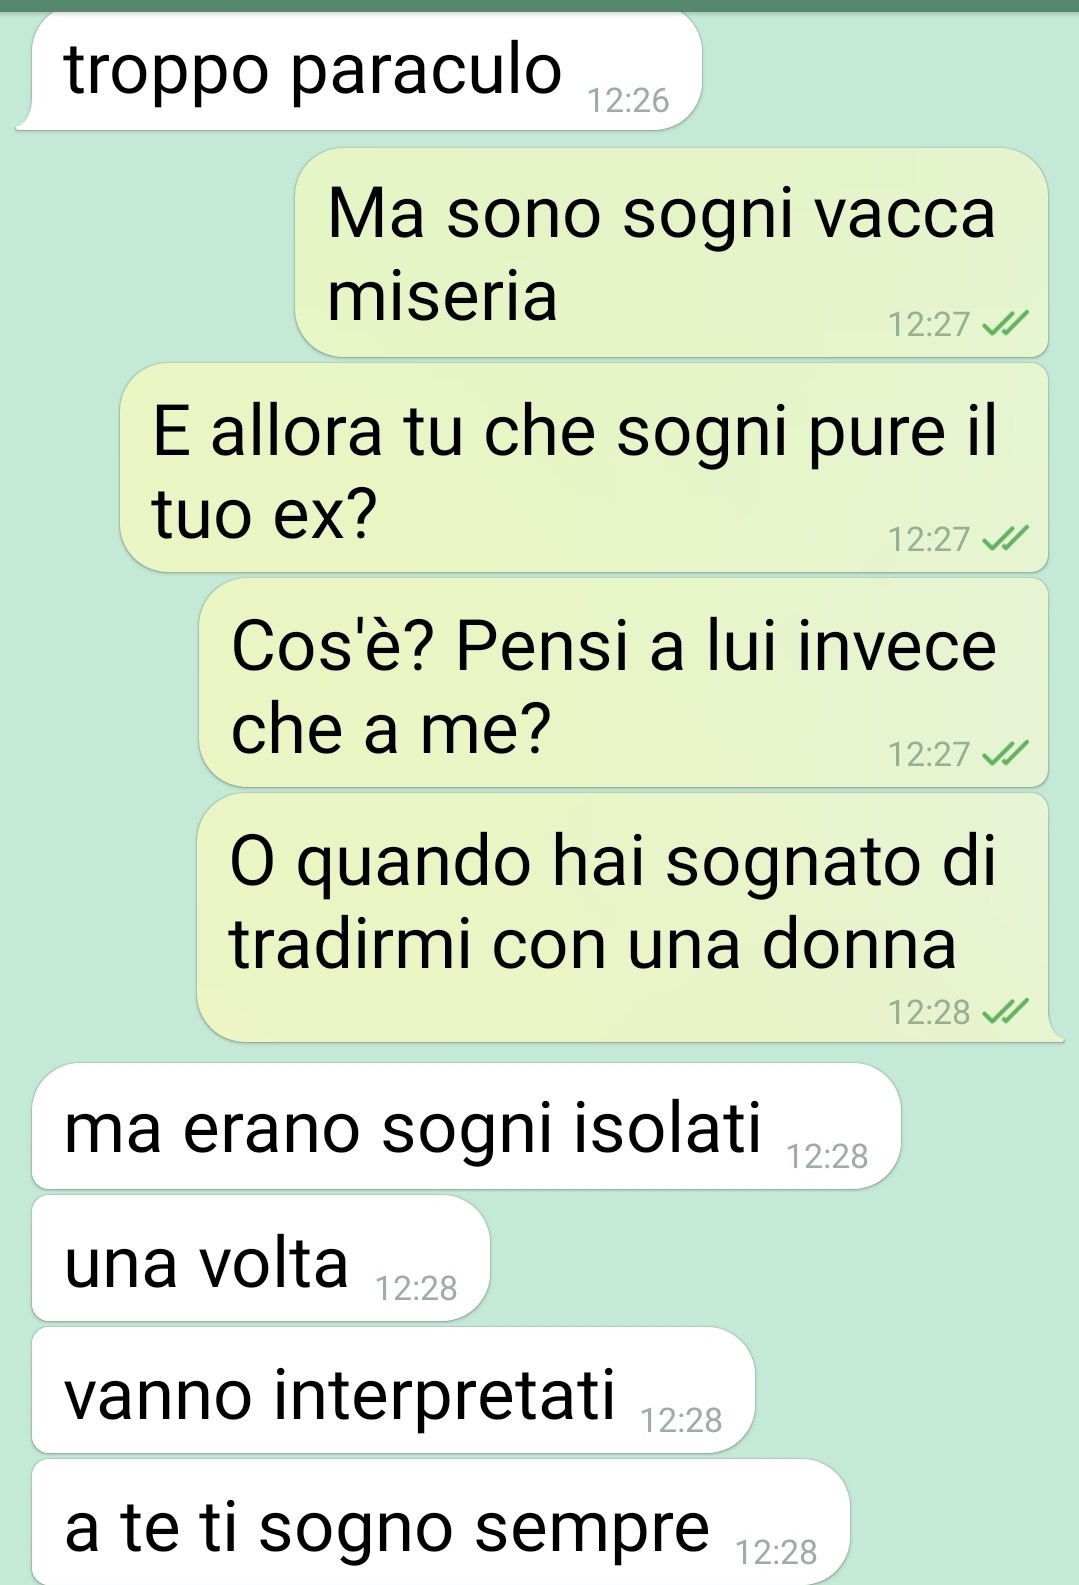Screen dimensions: 1079x1585
Task: Select the 'a te ti sogno sempre' bubble
Action: click(x=441, y=1522)
